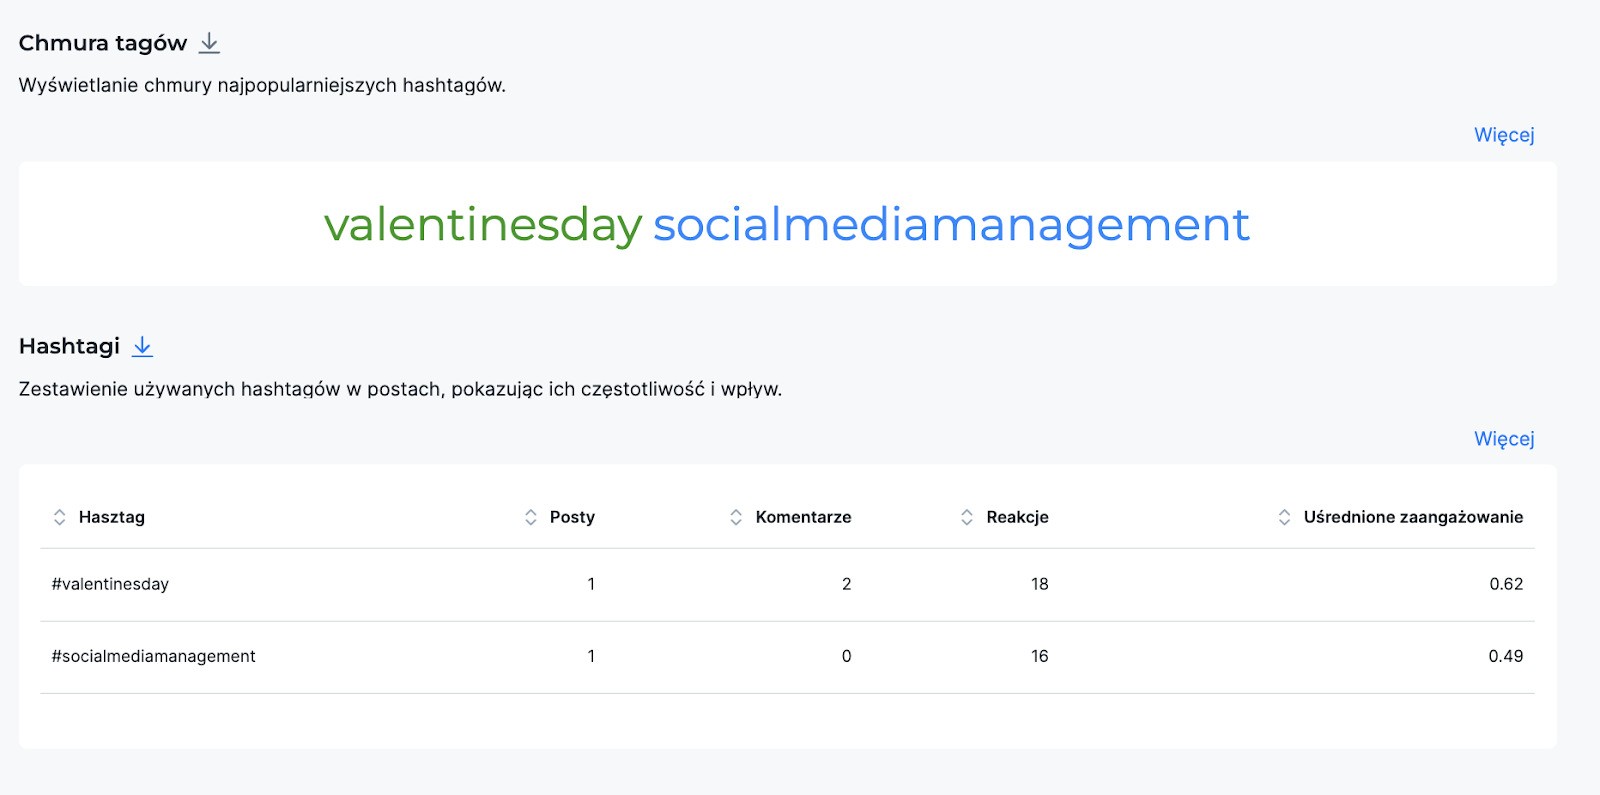The width and height of the screenshot is (1600, 795).
Task: Click the 0.49 engagement value
Action: 1505,656
